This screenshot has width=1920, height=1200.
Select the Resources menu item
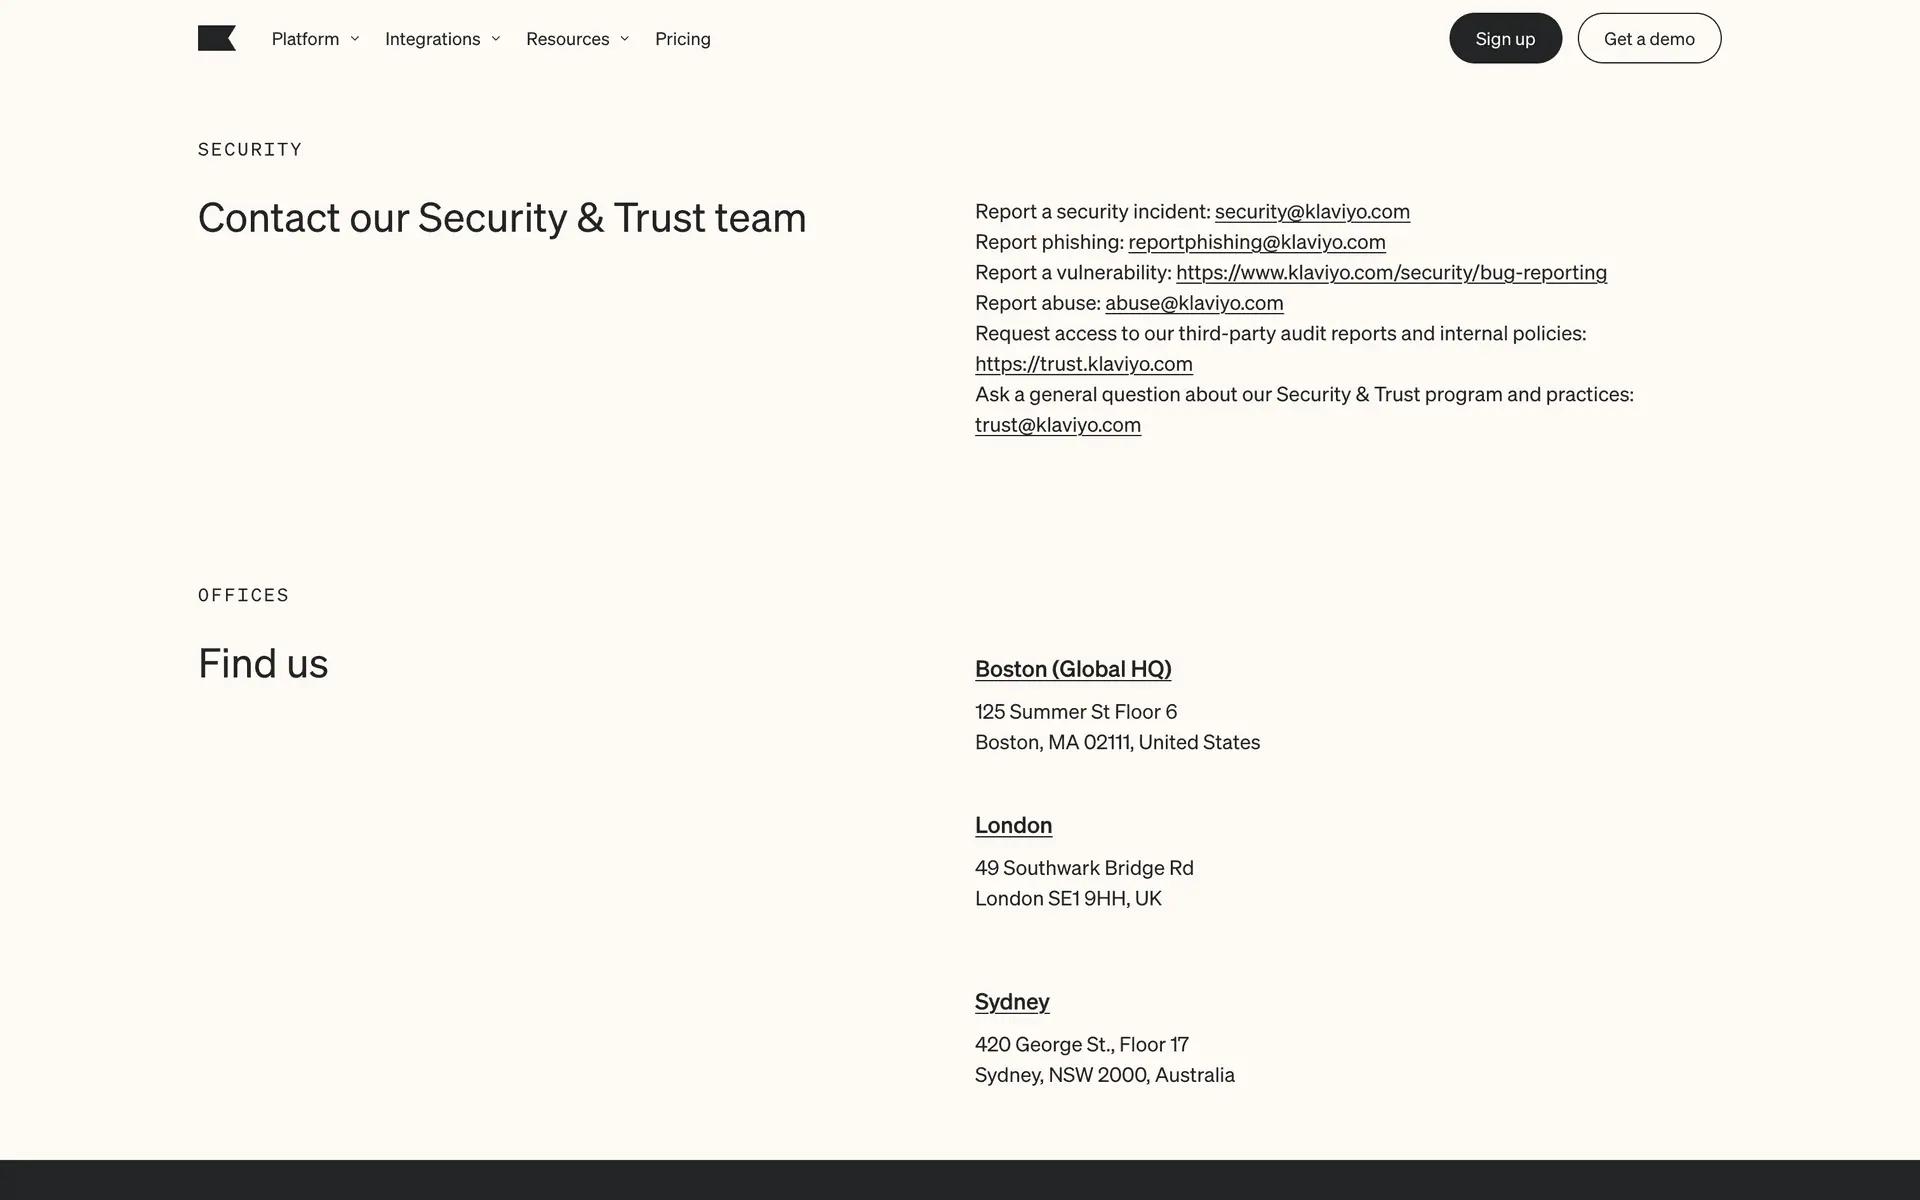coord(567,39)
